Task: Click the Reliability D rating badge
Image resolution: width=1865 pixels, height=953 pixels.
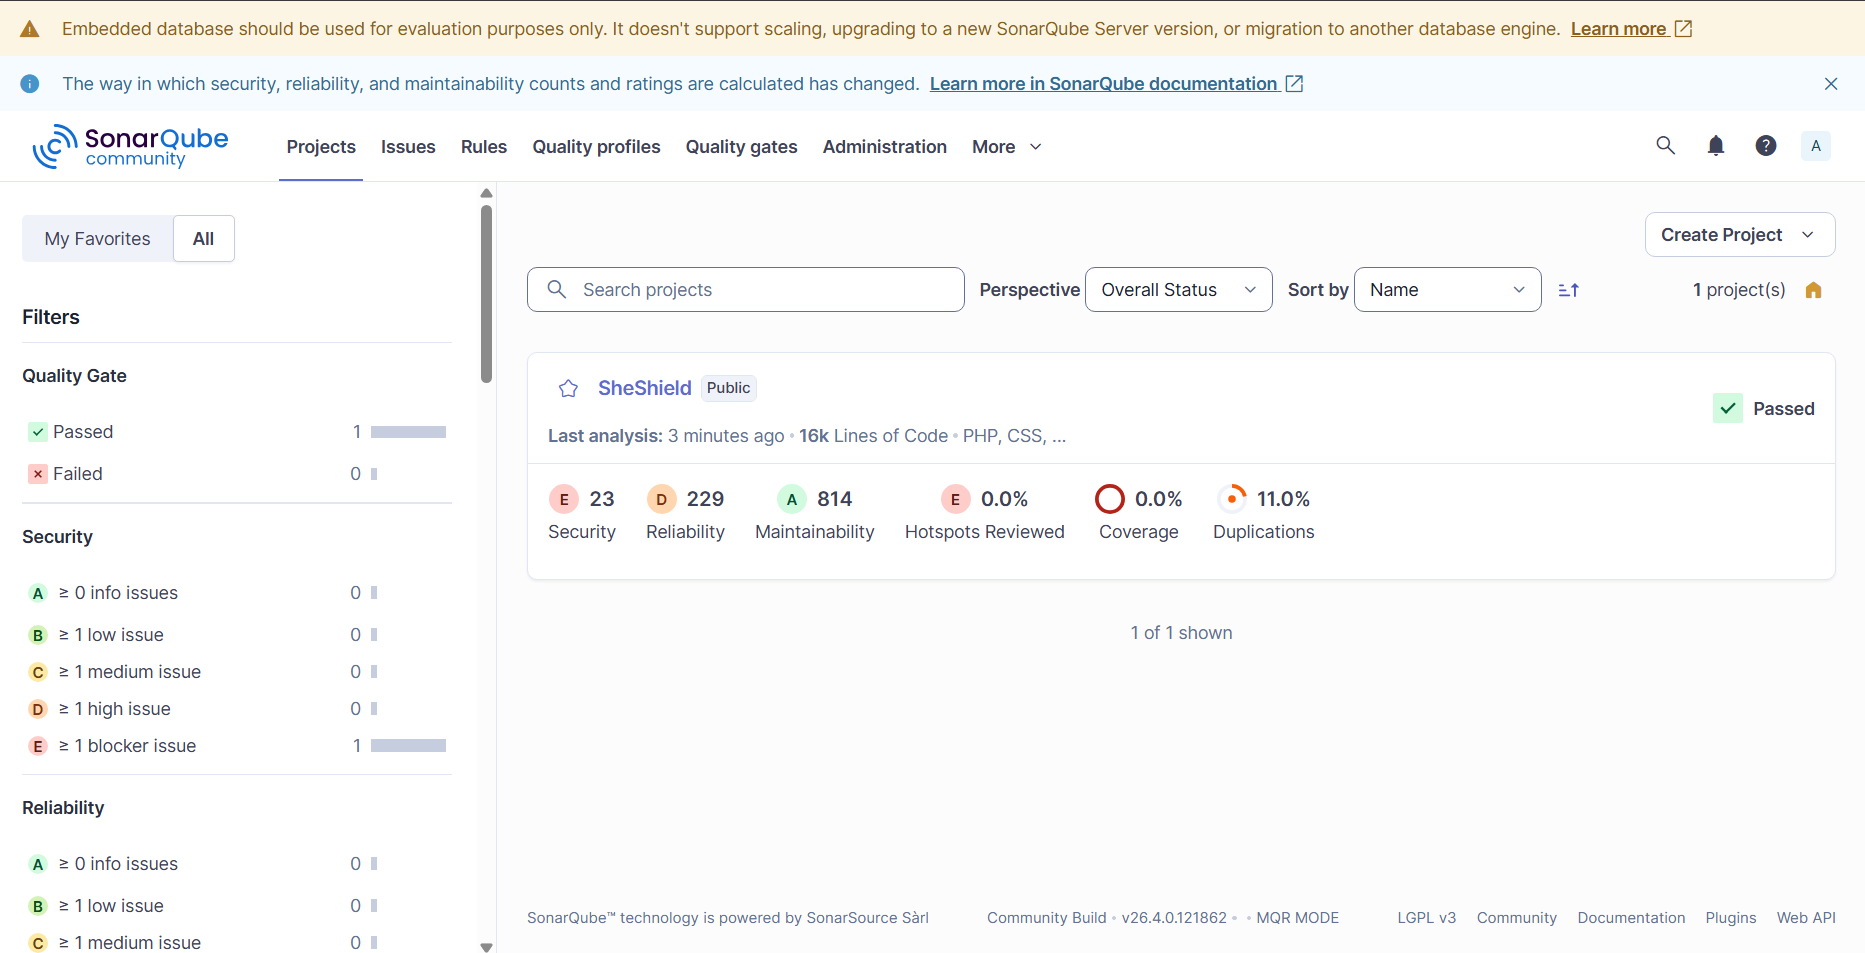Action: pyautogui.click(x=661, y=499)
